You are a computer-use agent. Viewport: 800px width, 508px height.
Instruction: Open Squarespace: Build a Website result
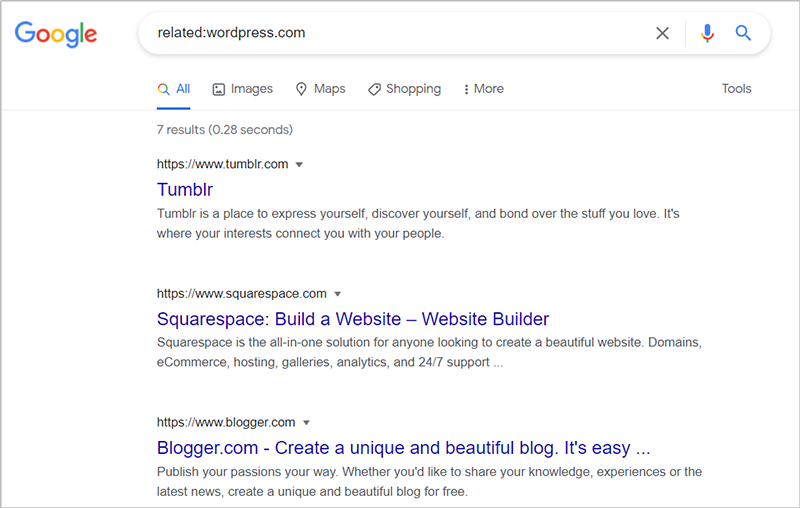pyautogui.click(x=353, y=319)
